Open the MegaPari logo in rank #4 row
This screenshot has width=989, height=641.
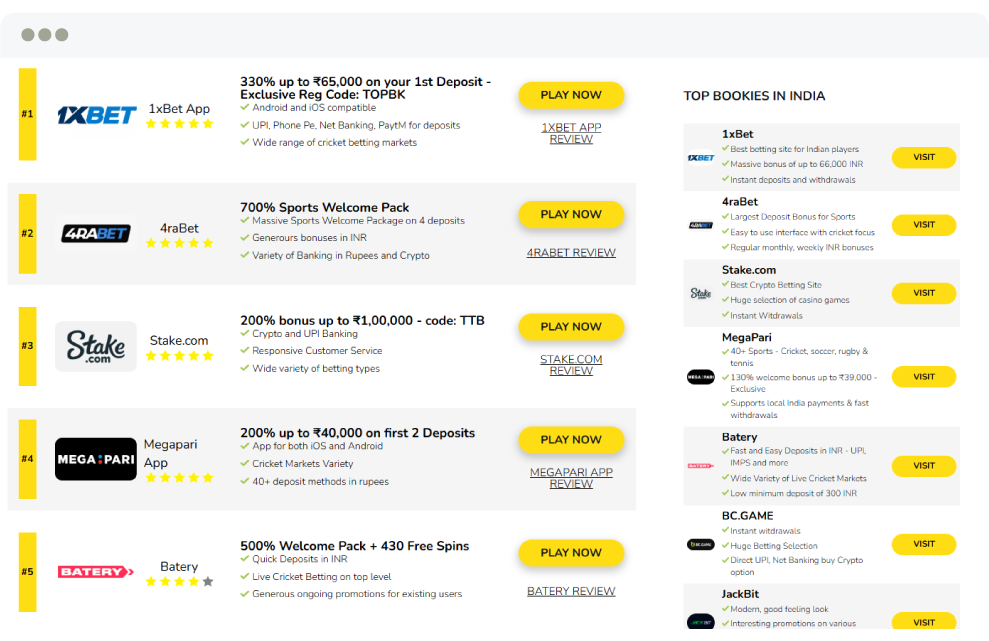[x=95, y=459]
